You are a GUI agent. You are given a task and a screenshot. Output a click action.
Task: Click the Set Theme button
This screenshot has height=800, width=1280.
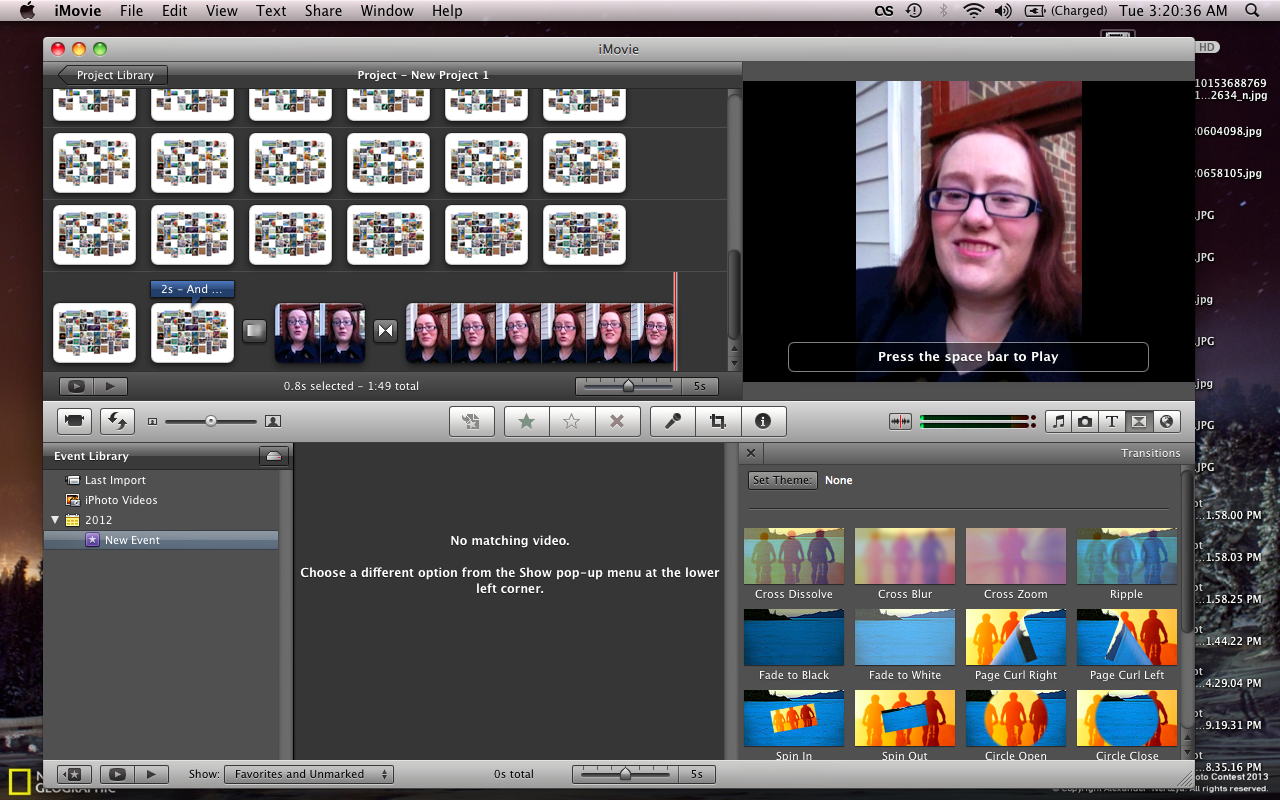coord(783,480)
